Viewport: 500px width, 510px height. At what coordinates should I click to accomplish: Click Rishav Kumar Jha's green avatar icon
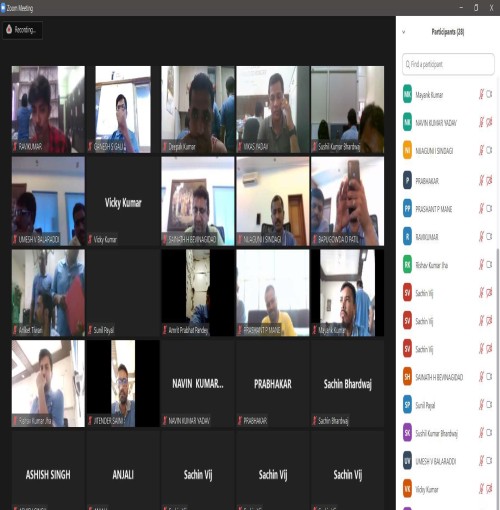[x=407, y=265]
